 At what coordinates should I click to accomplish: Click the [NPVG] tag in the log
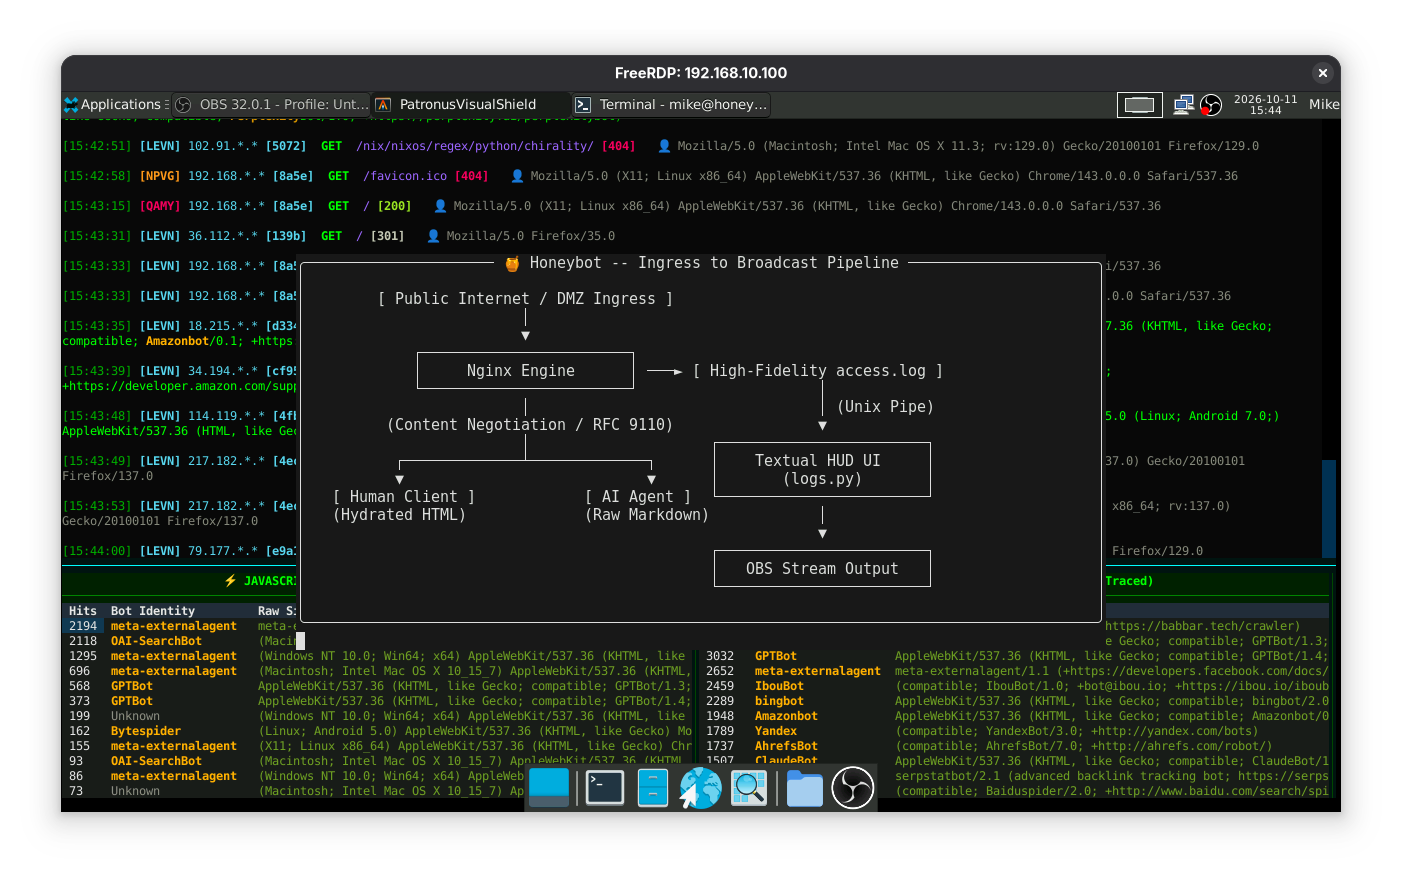tap(160, 176)
